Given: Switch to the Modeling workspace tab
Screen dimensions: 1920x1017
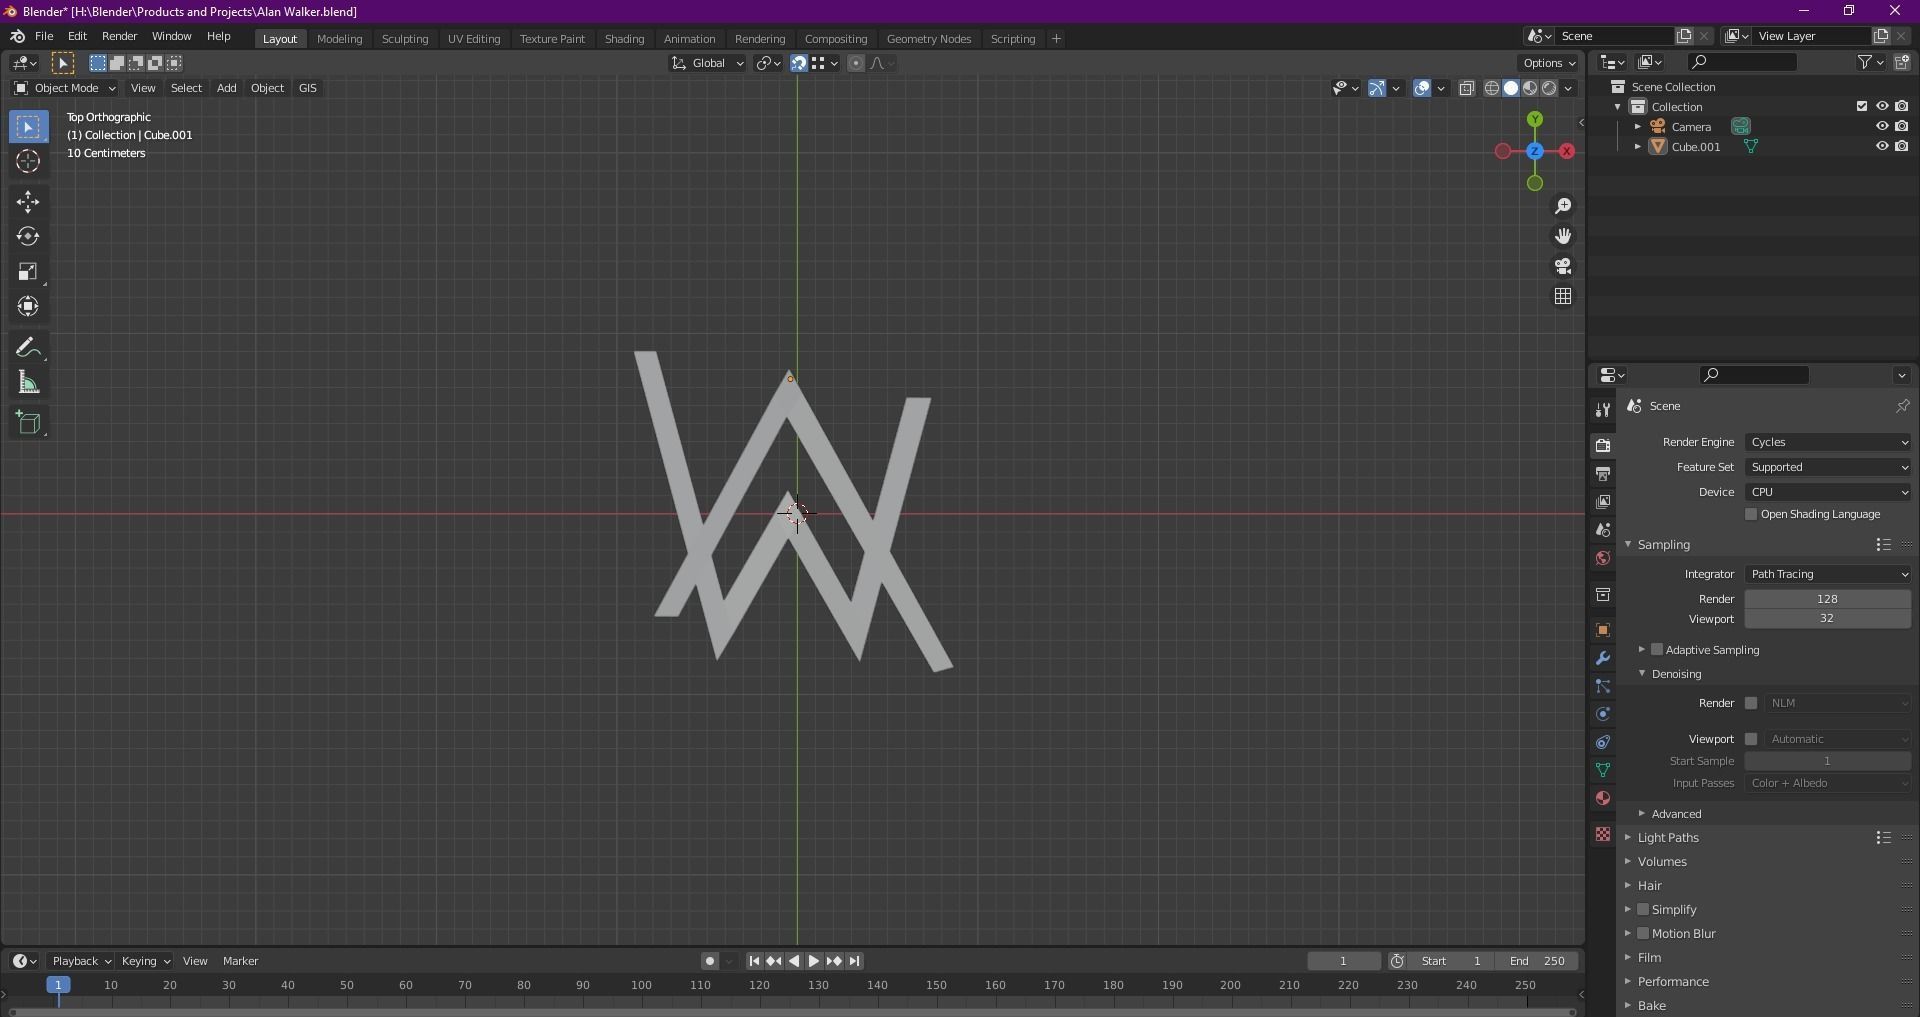Looking at the screenshot, I should pyautogui.click(x=339, y=39).
